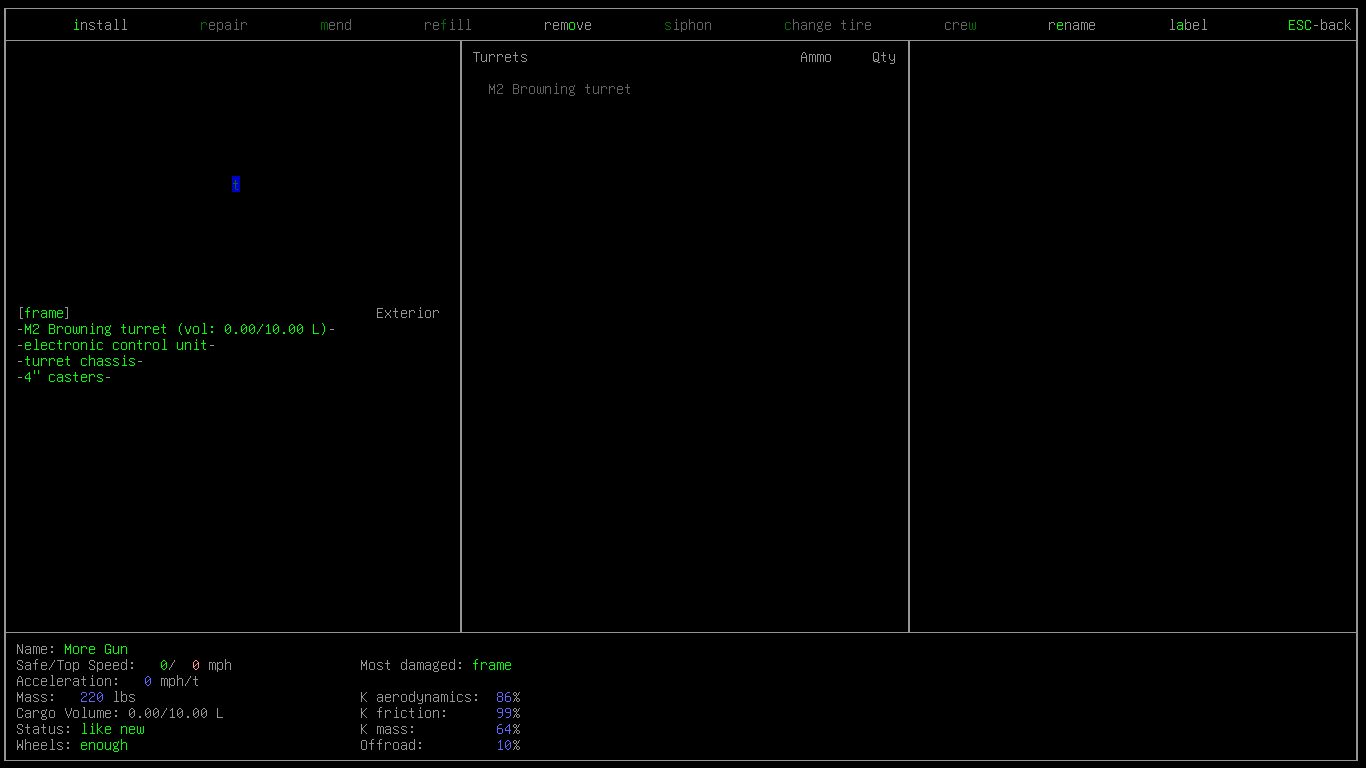Screen dimensions: 1366x768
Task: Click the Exterior location label
Action: pos(408,313)
